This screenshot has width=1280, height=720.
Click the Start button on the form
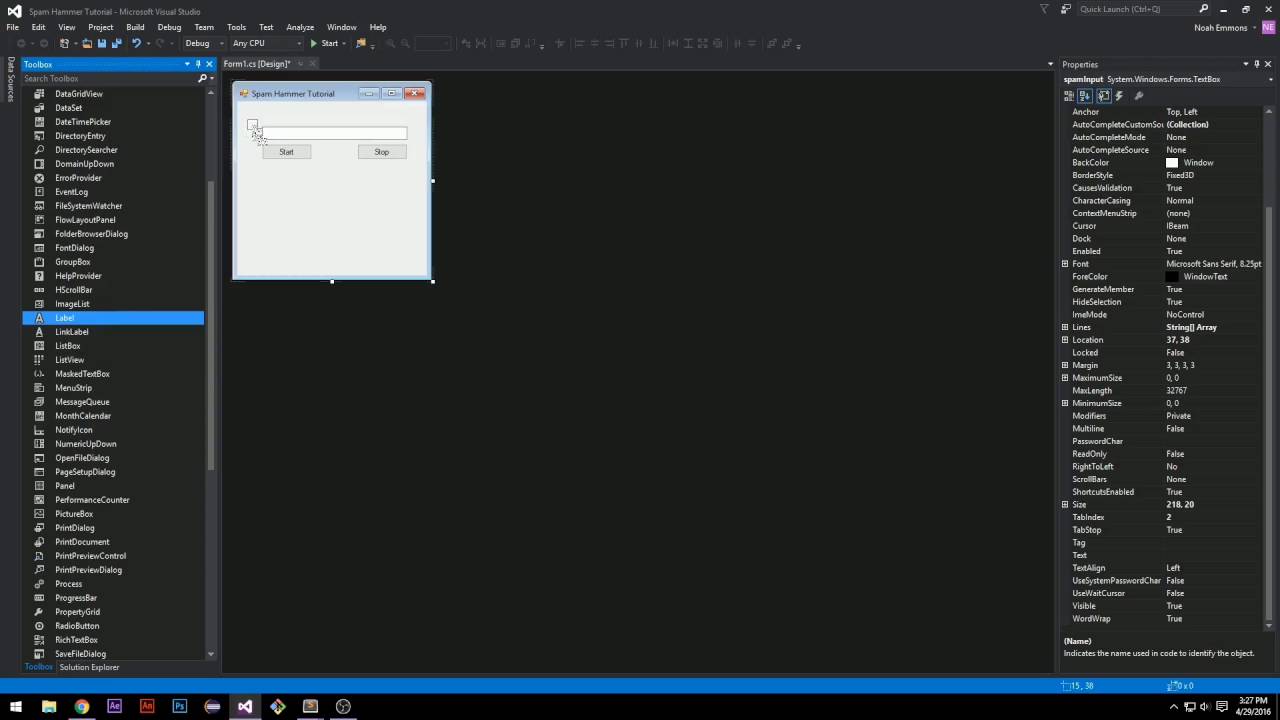(286, 152)
